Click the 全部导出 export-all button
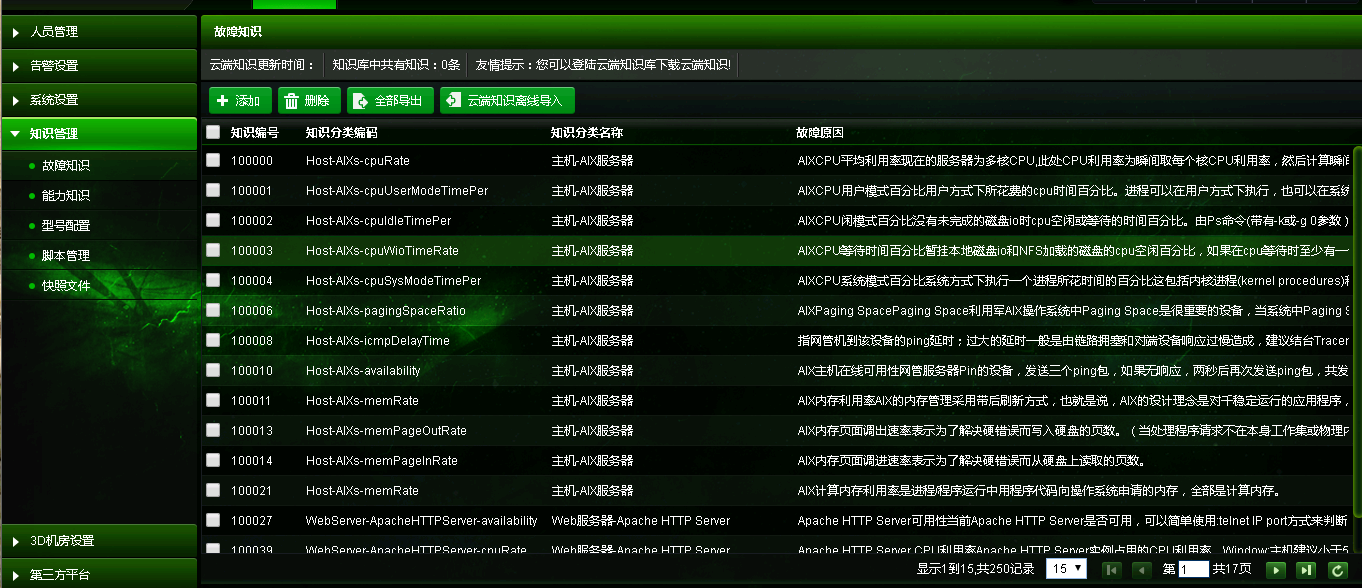Image resolution: width=1362 pixels, height=588 pixels. pyautogui.click(x=390, y=100)
